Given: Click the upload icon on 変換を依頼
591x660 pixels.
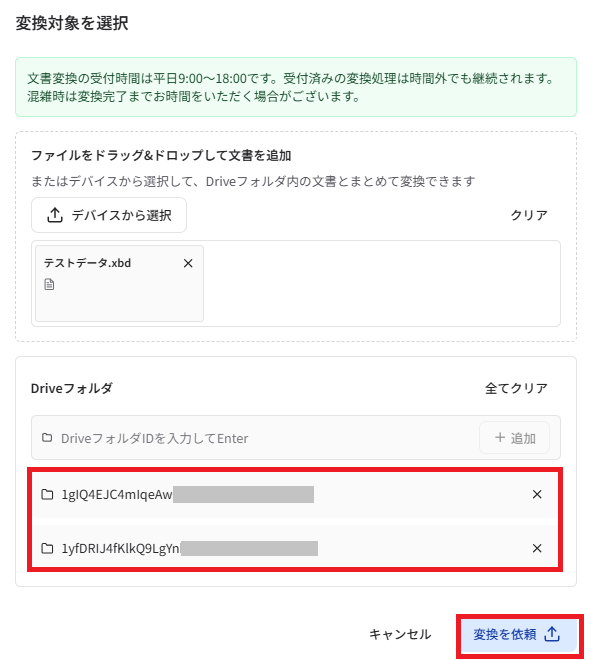Looking at the screenshot, I should [552, 634].
